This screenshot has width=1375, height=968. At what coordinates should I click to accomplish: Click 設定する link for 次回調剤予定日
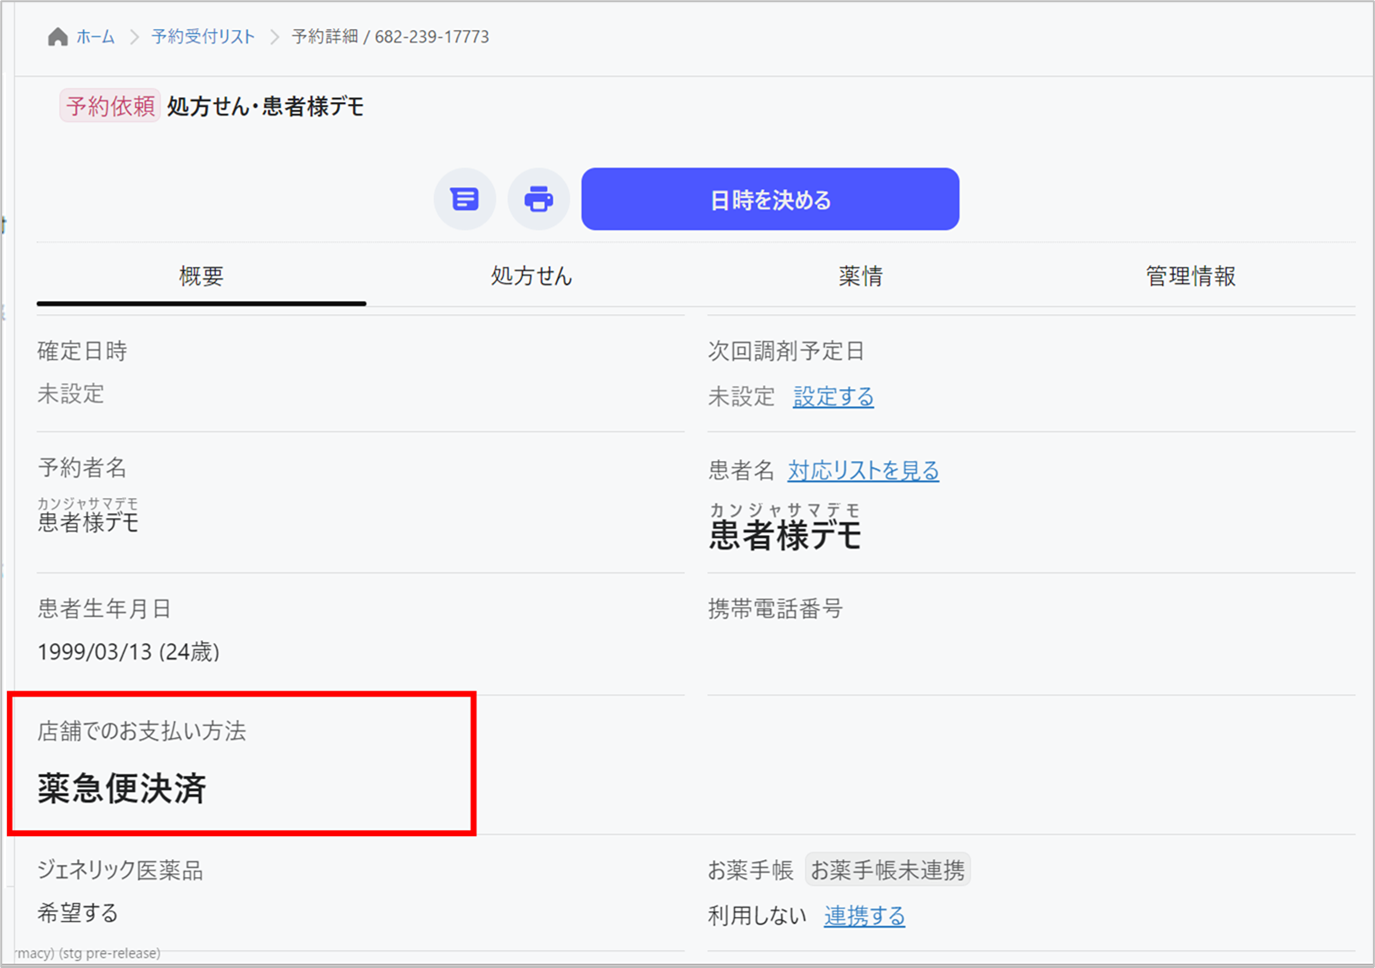pos(833,397)
